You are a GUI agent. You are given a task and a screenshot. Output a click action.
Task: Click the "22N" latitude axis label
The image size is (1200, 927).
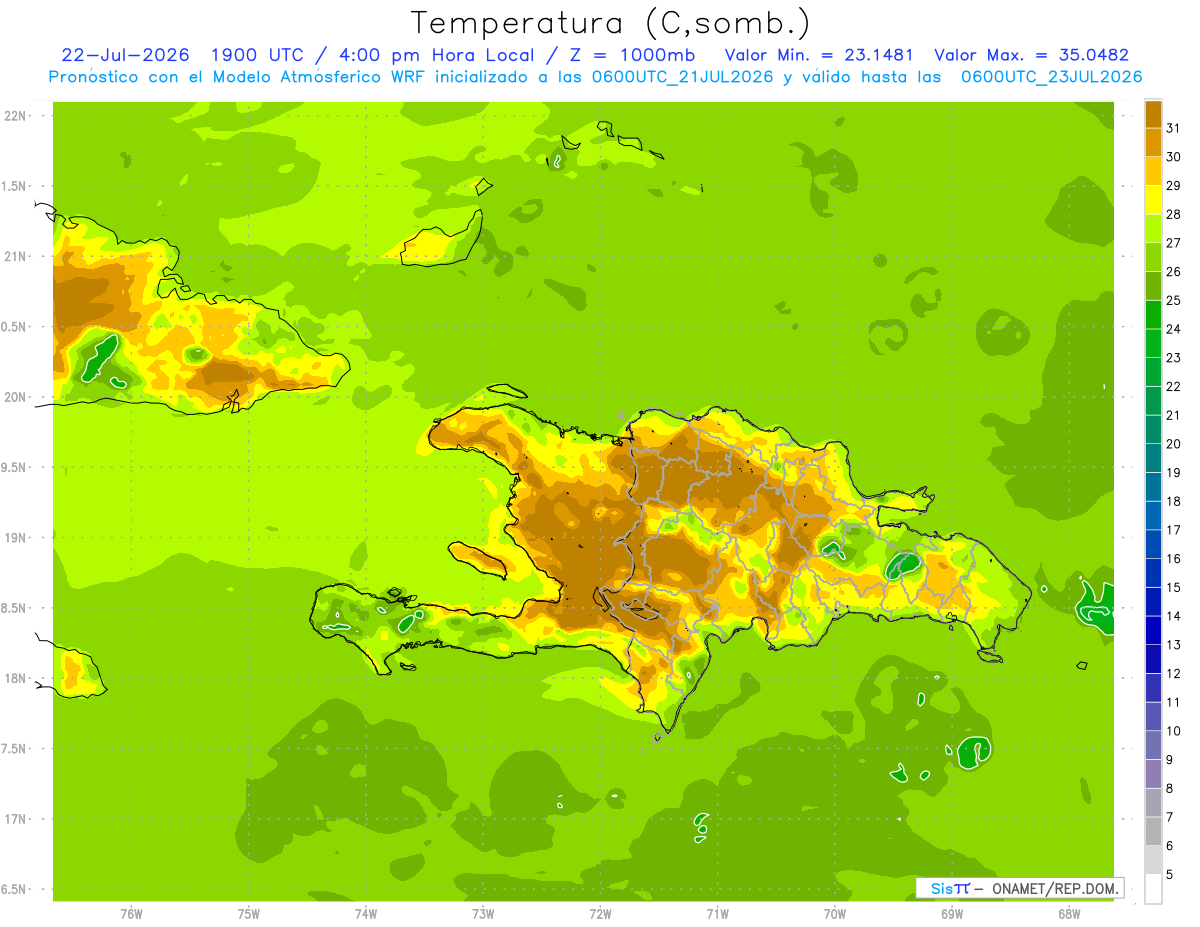[x=15, y=116]
